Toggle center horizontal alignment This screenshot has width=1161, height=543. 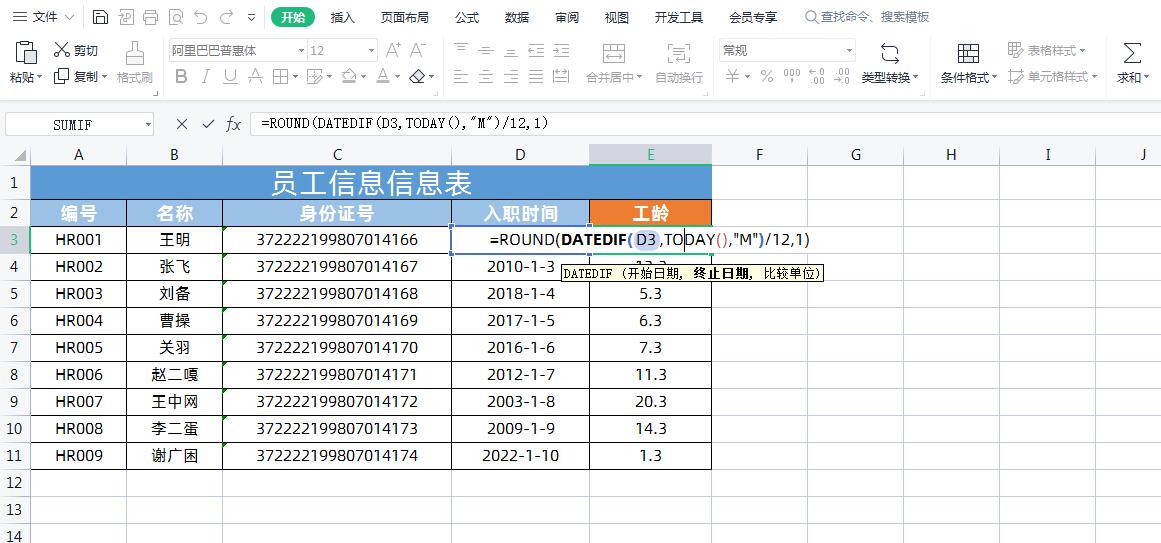point(486,76)
